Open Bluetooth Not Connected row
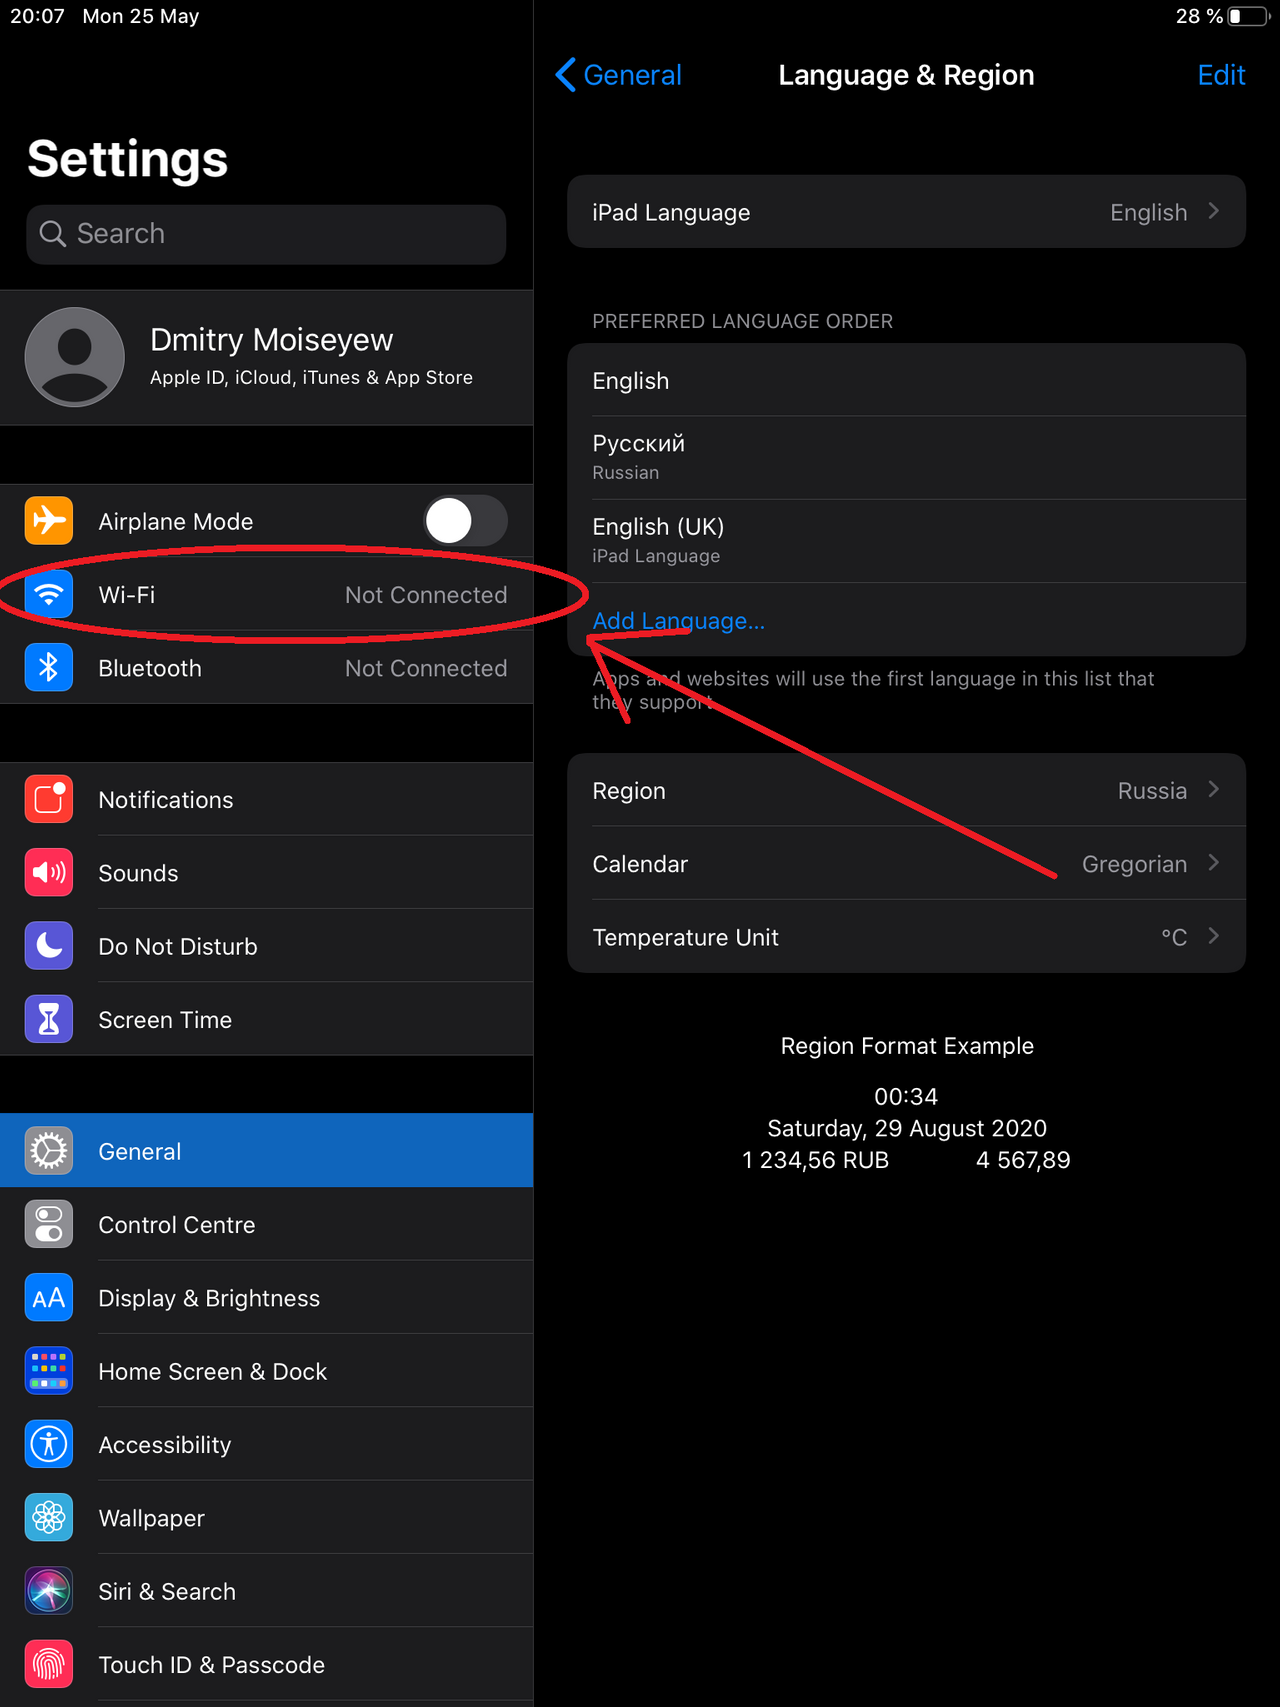 click(267, 668)
